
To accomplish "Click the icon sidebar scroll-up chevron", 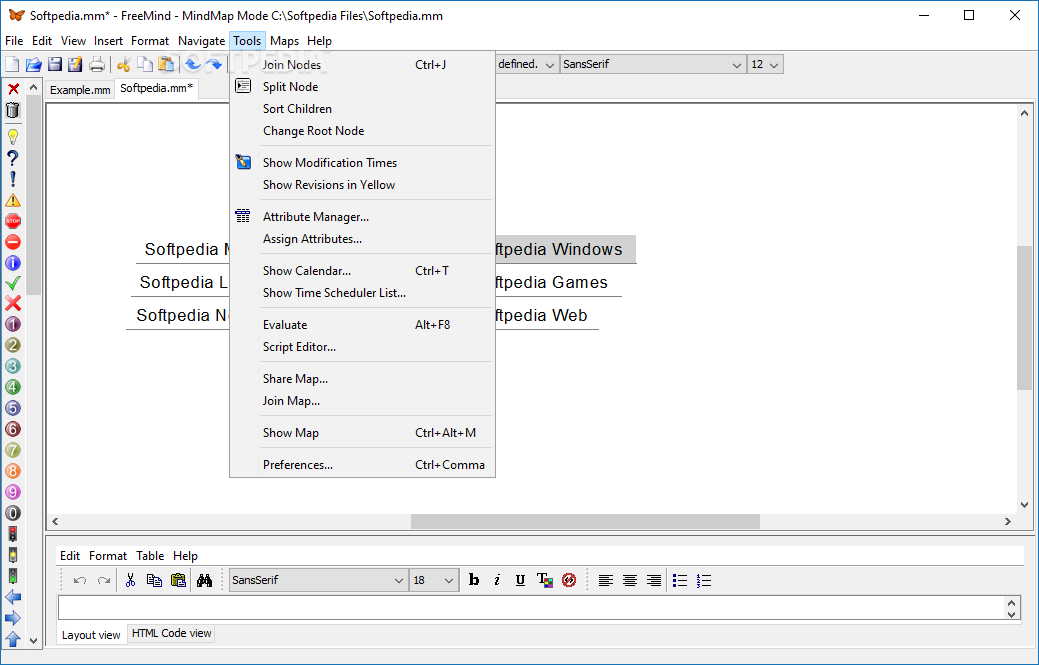I will pyautogui.click(x=33, y=88).
